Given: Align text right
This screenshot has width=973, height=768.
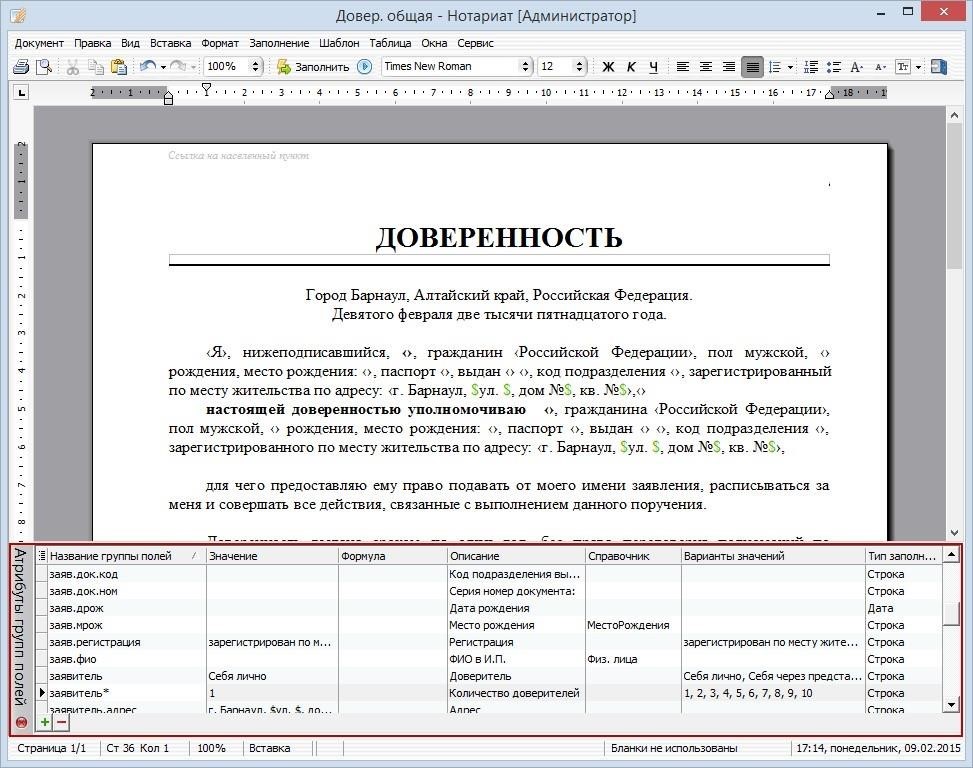Looking at the screenshot, I should 729,66.
